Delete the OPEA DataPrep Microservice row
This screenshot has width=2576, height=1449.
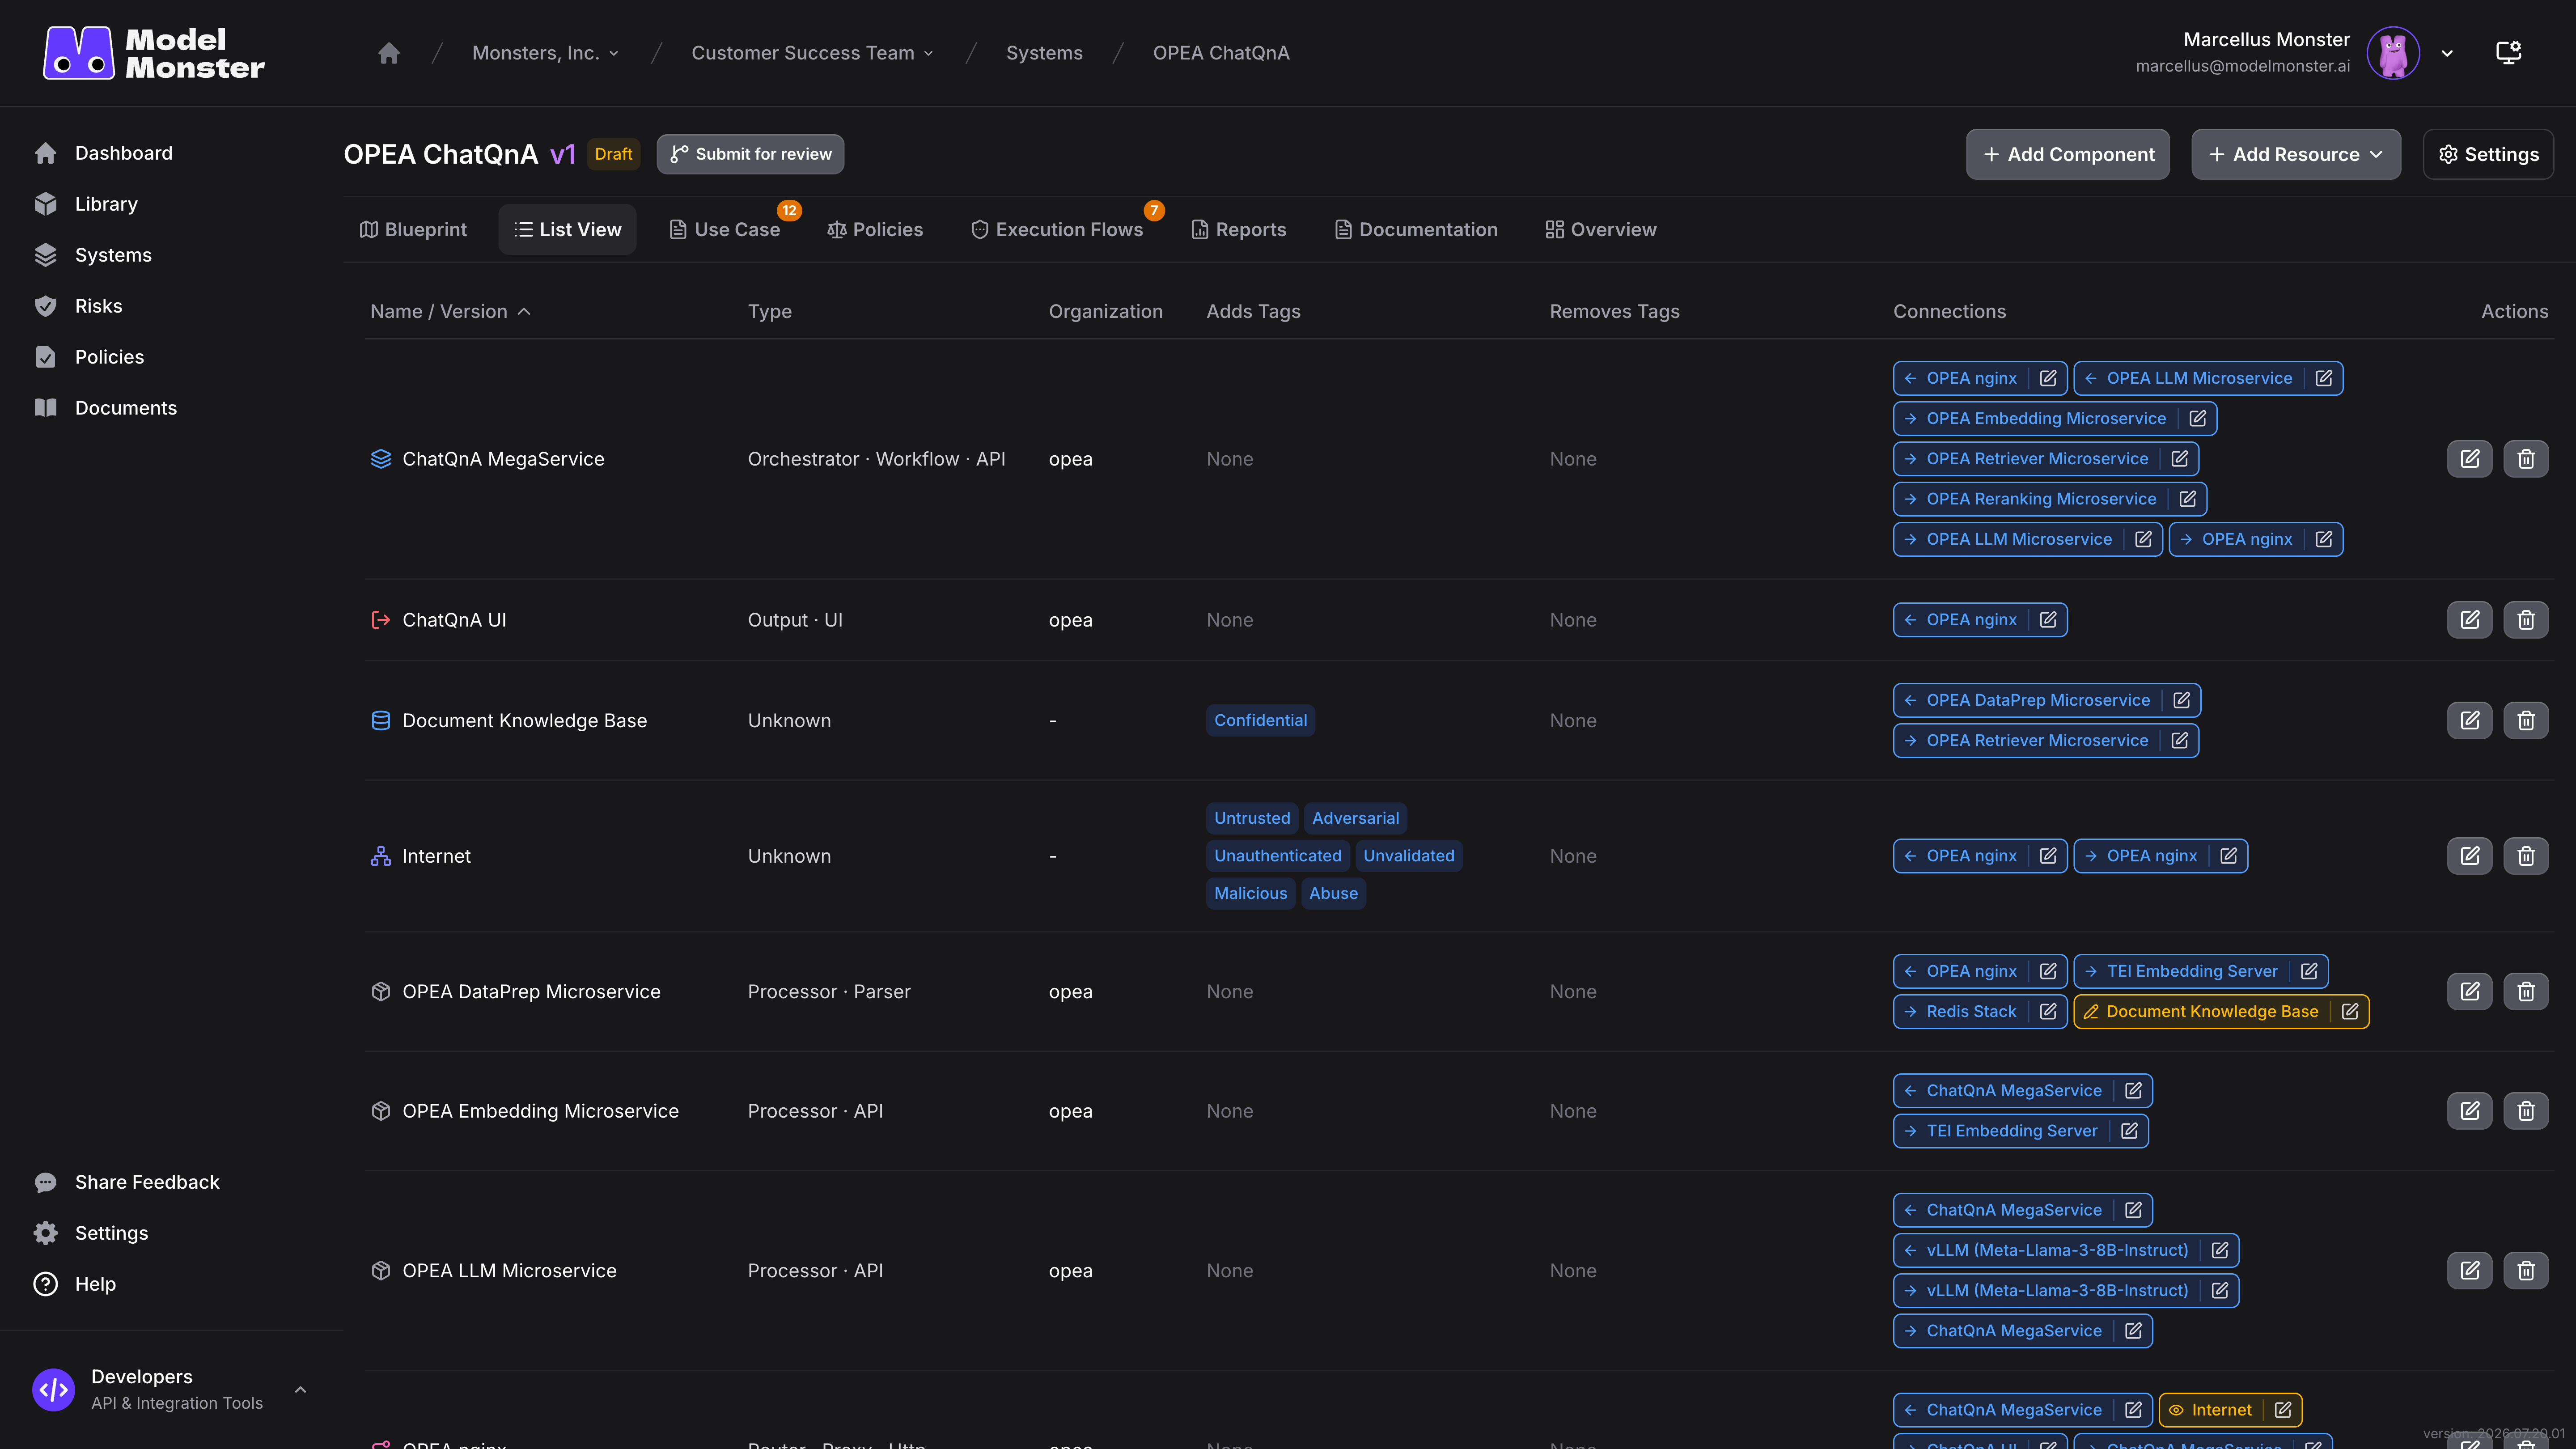(2526, 991)
